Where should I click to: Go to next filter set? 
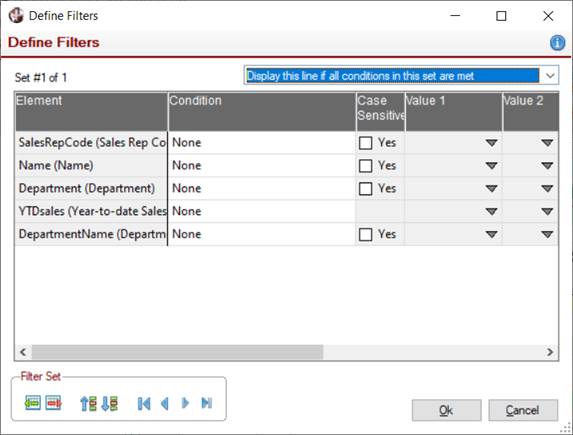pyautogui.click(x=185, y=403)
